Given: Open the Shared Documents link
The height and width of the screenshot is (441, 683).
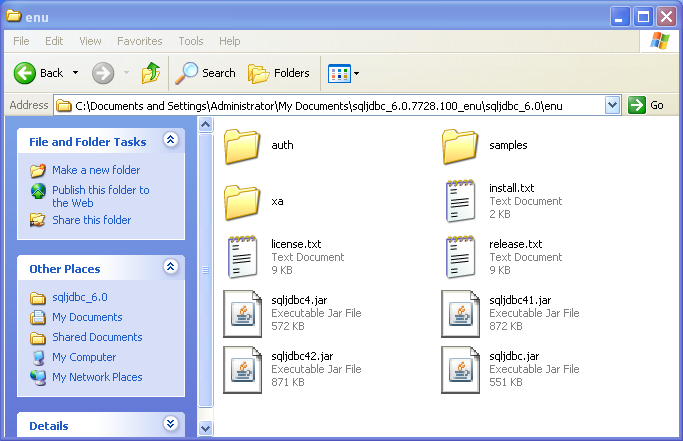Looking at the screenshot, I should click(97, 337).
